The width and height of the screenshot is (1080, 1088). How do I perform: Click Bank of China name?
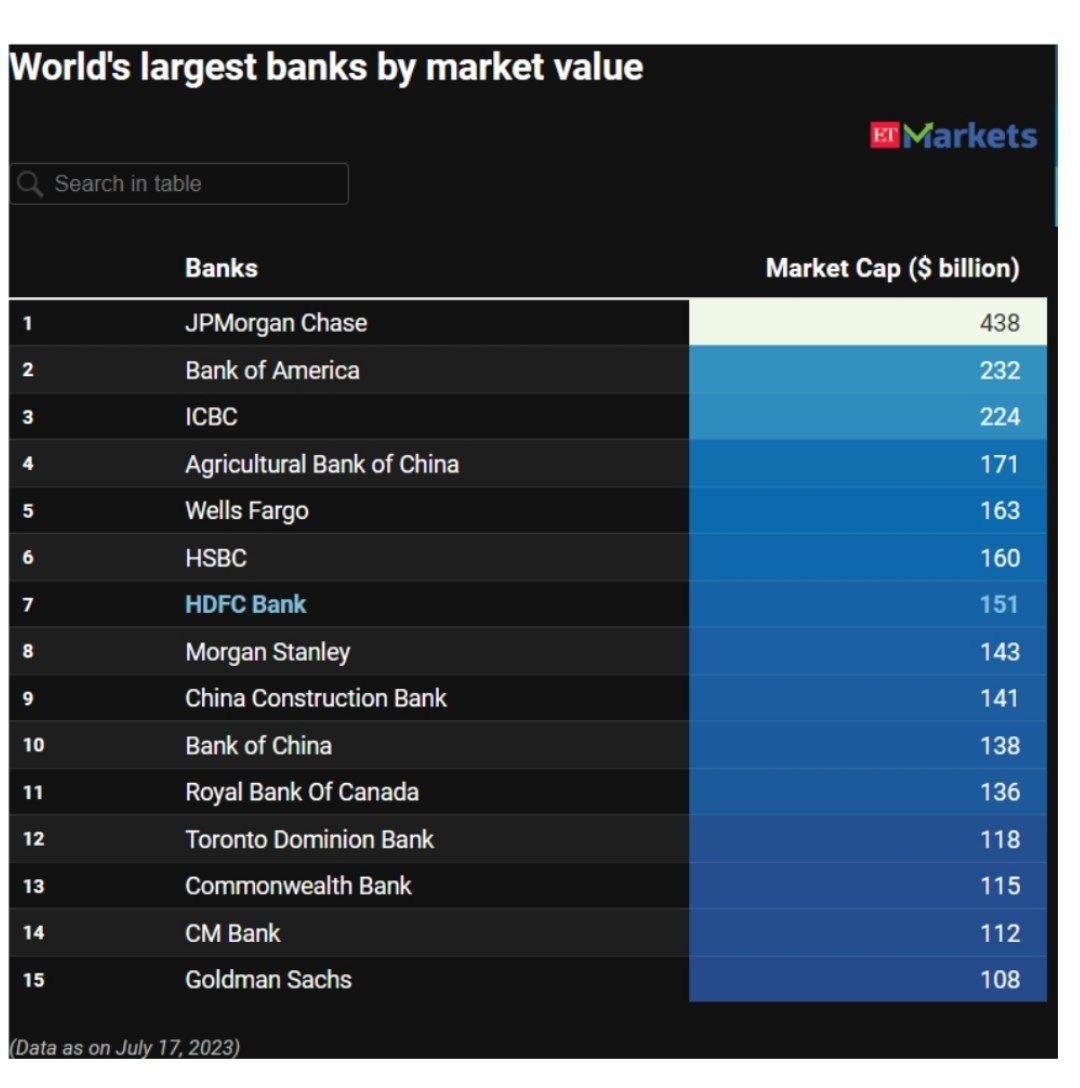259,746
